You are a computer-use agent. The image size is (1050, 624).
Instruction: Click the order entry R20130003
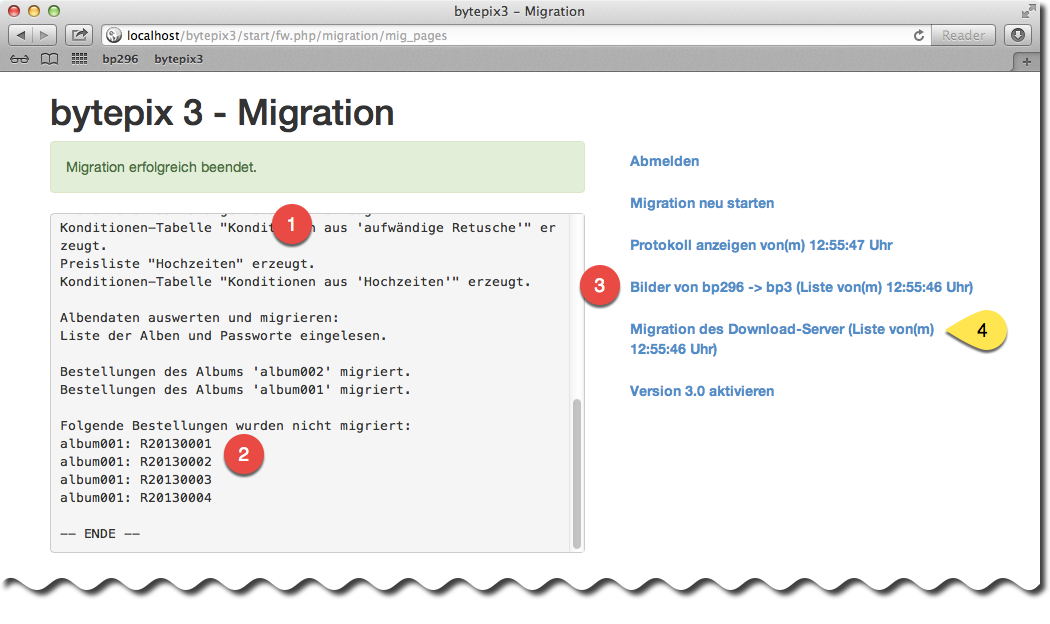pyautogui.click(x=175, y=480)
